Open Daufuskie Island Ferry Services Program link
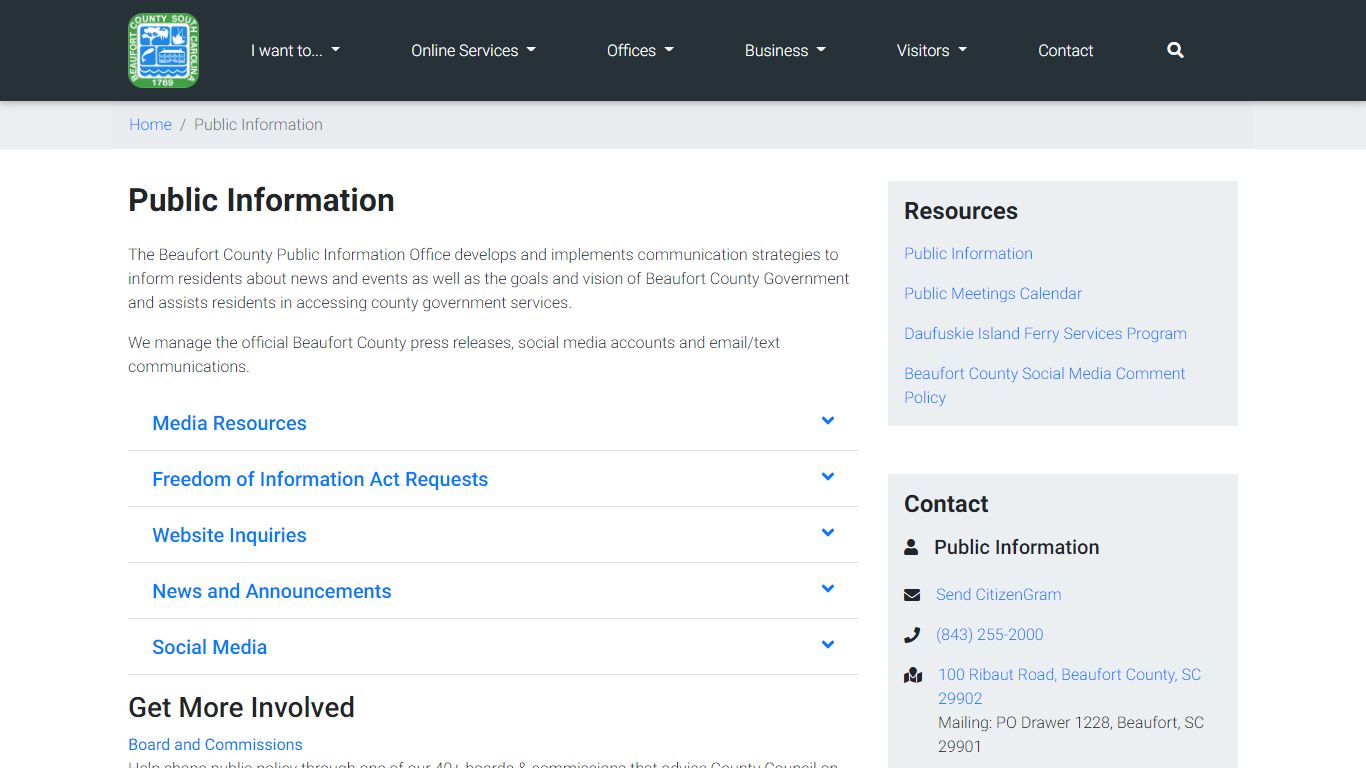 pos(1045,333)
